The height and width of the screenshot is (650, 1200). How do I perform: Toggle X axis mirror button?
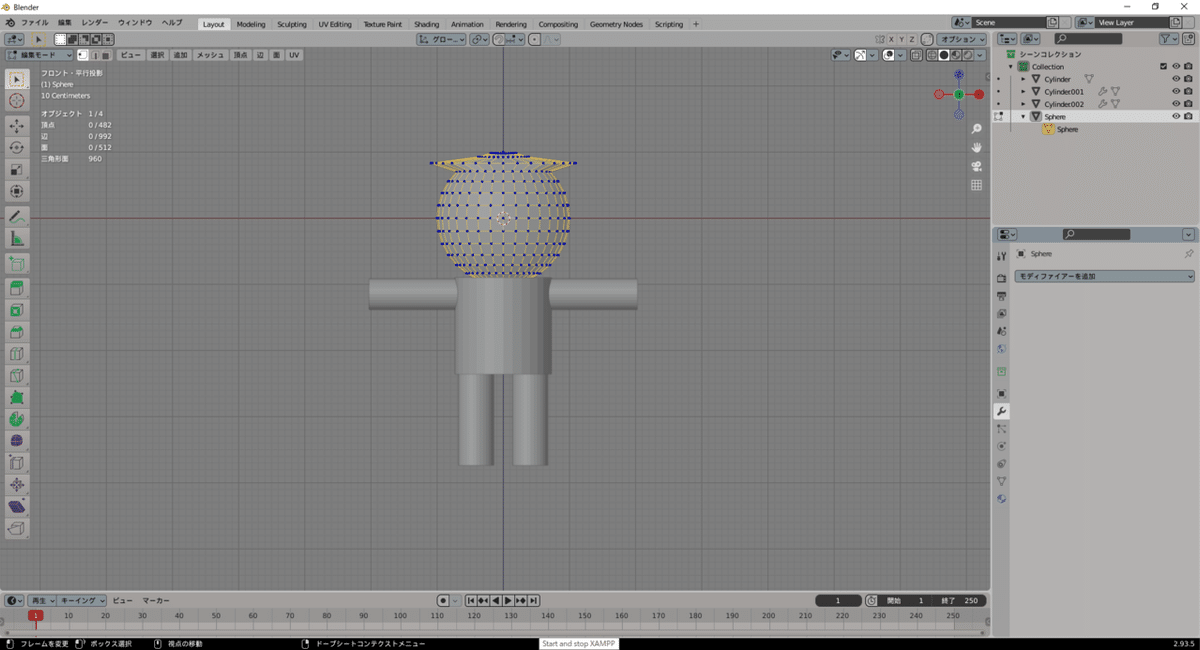[x=890, y=39]
